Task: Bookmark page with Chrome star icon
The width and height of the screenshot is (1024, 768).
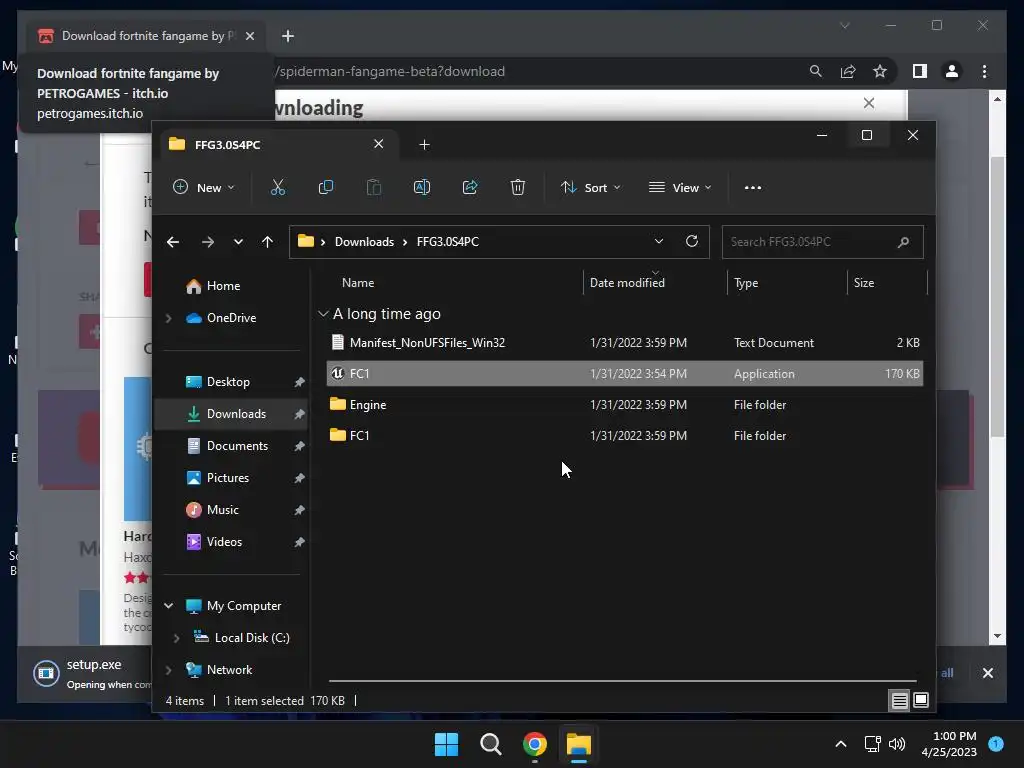Action: point(880,71)
